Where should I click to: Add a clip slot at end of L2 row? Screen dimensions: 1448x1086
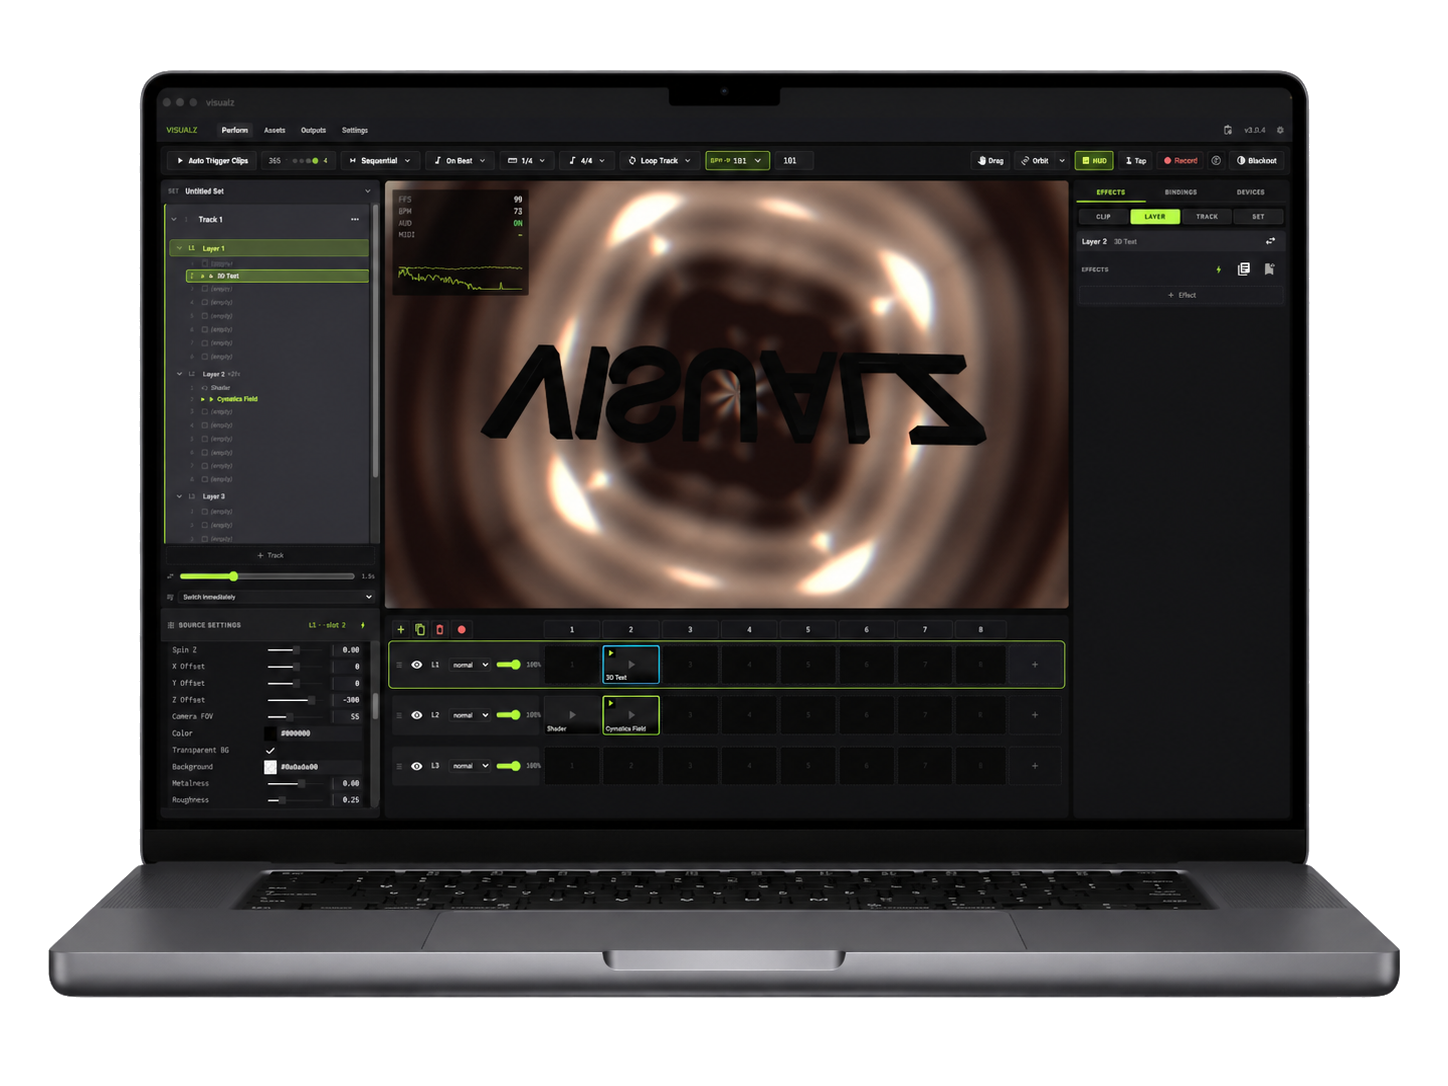pyautogui.click(x=1035, y=715)
